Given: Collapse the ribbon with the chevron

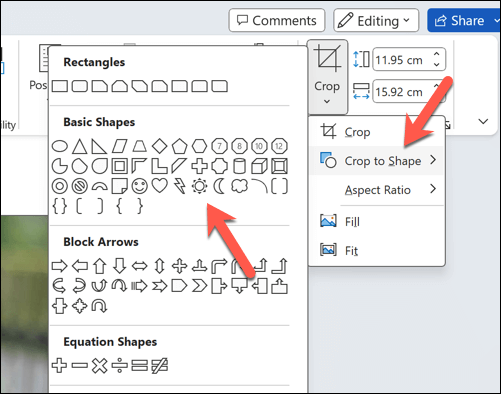Looking at the screenshot, I should [483, 121].
